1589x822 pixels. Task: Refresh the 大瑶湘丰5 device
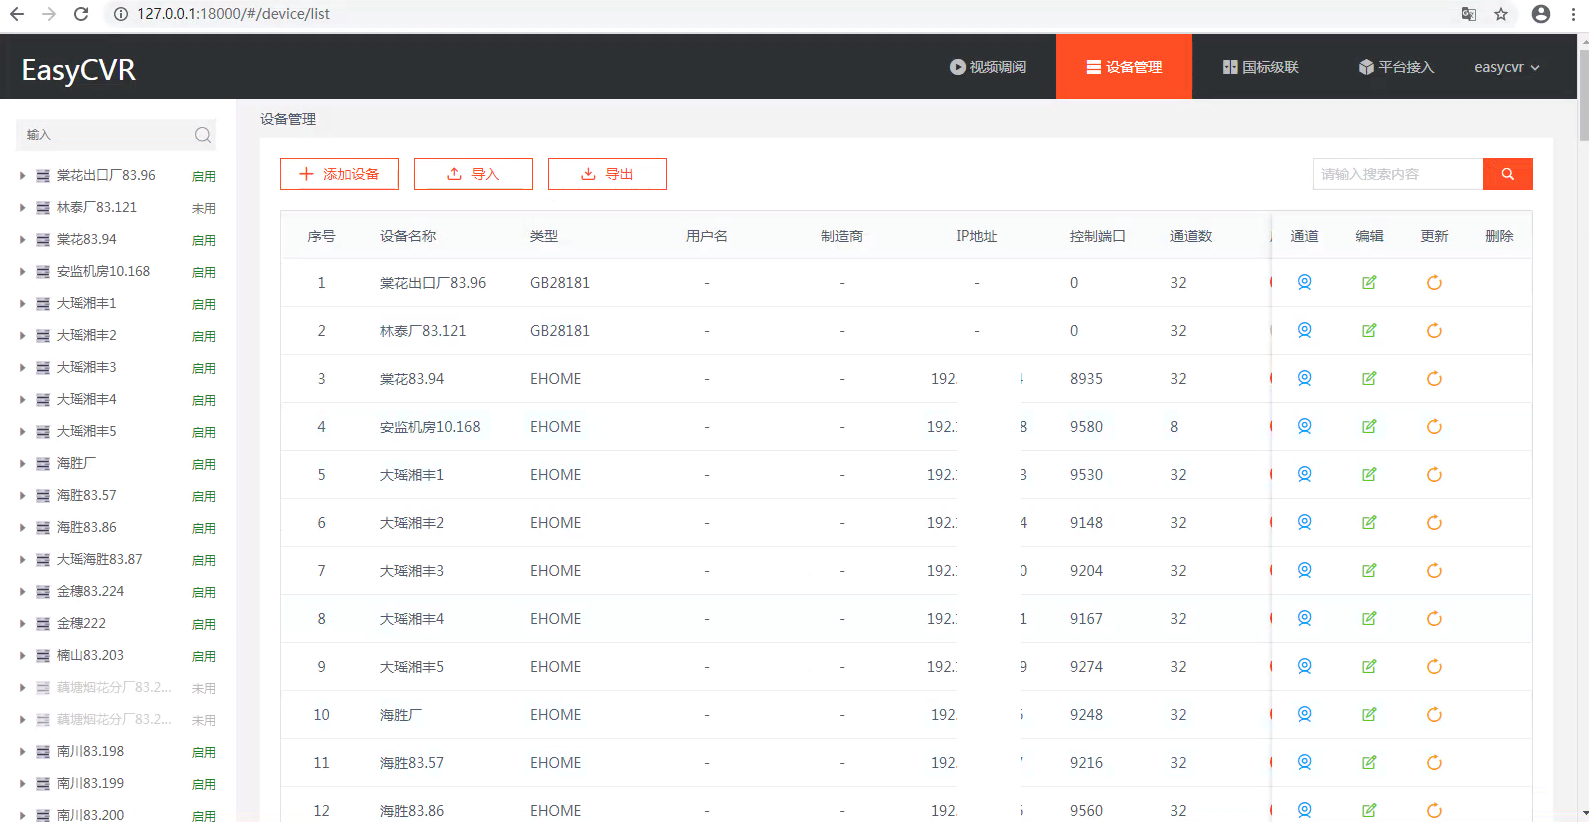click(x=1434, y=666)
